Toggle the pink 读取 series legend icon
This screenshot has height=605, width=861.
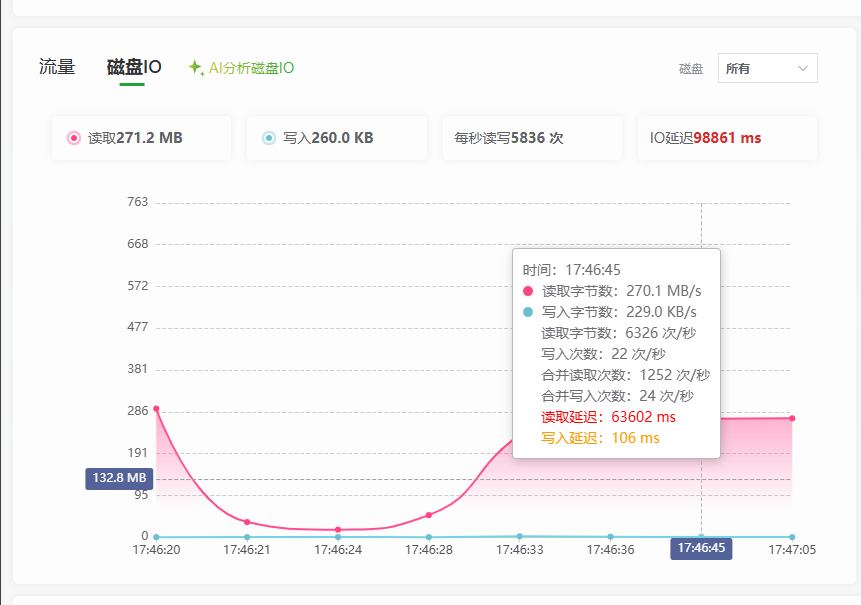[74, 138]
